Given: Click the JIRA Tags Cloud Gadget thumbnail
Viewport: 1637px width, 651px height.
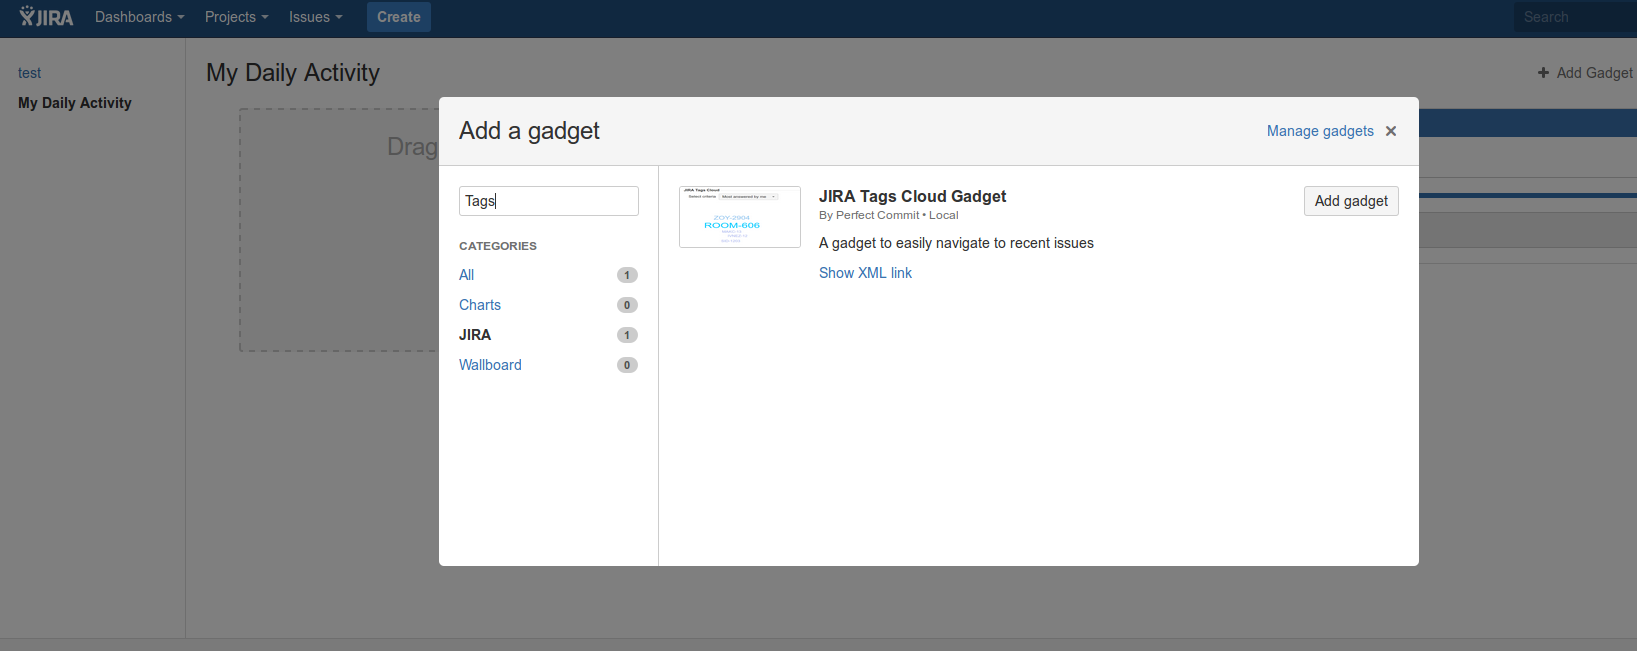Looking at the screenshot, I should [x=739, y=217].
